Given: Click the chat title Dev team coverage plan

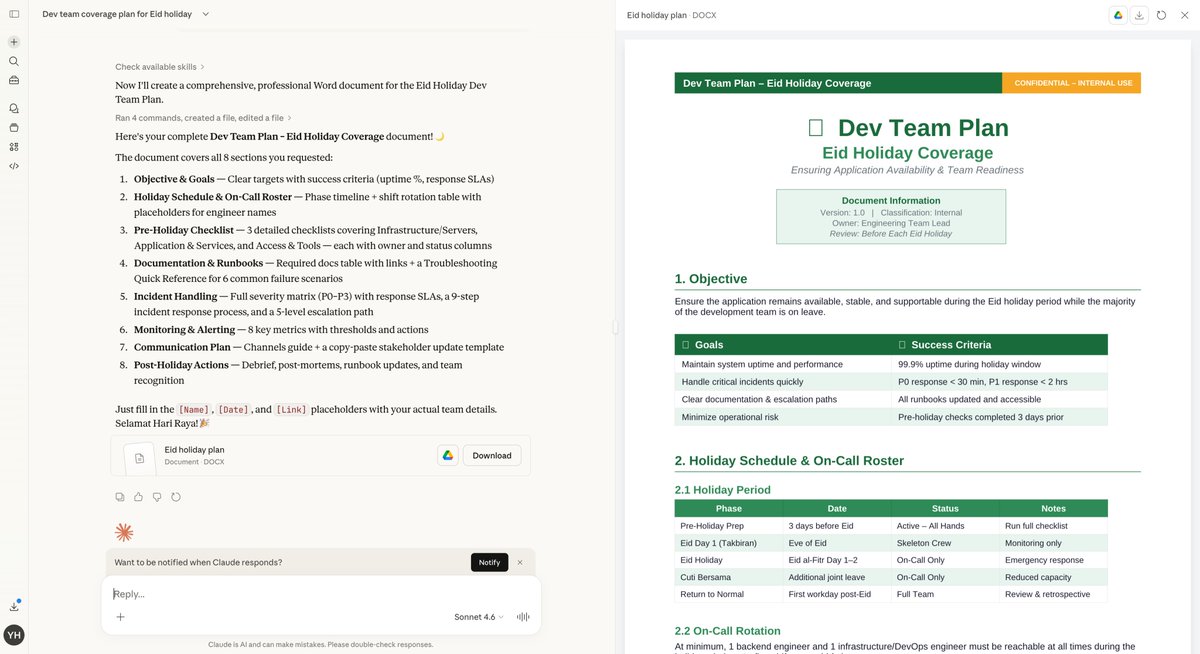Looking at the screenshot, I should tap(117, 14).
